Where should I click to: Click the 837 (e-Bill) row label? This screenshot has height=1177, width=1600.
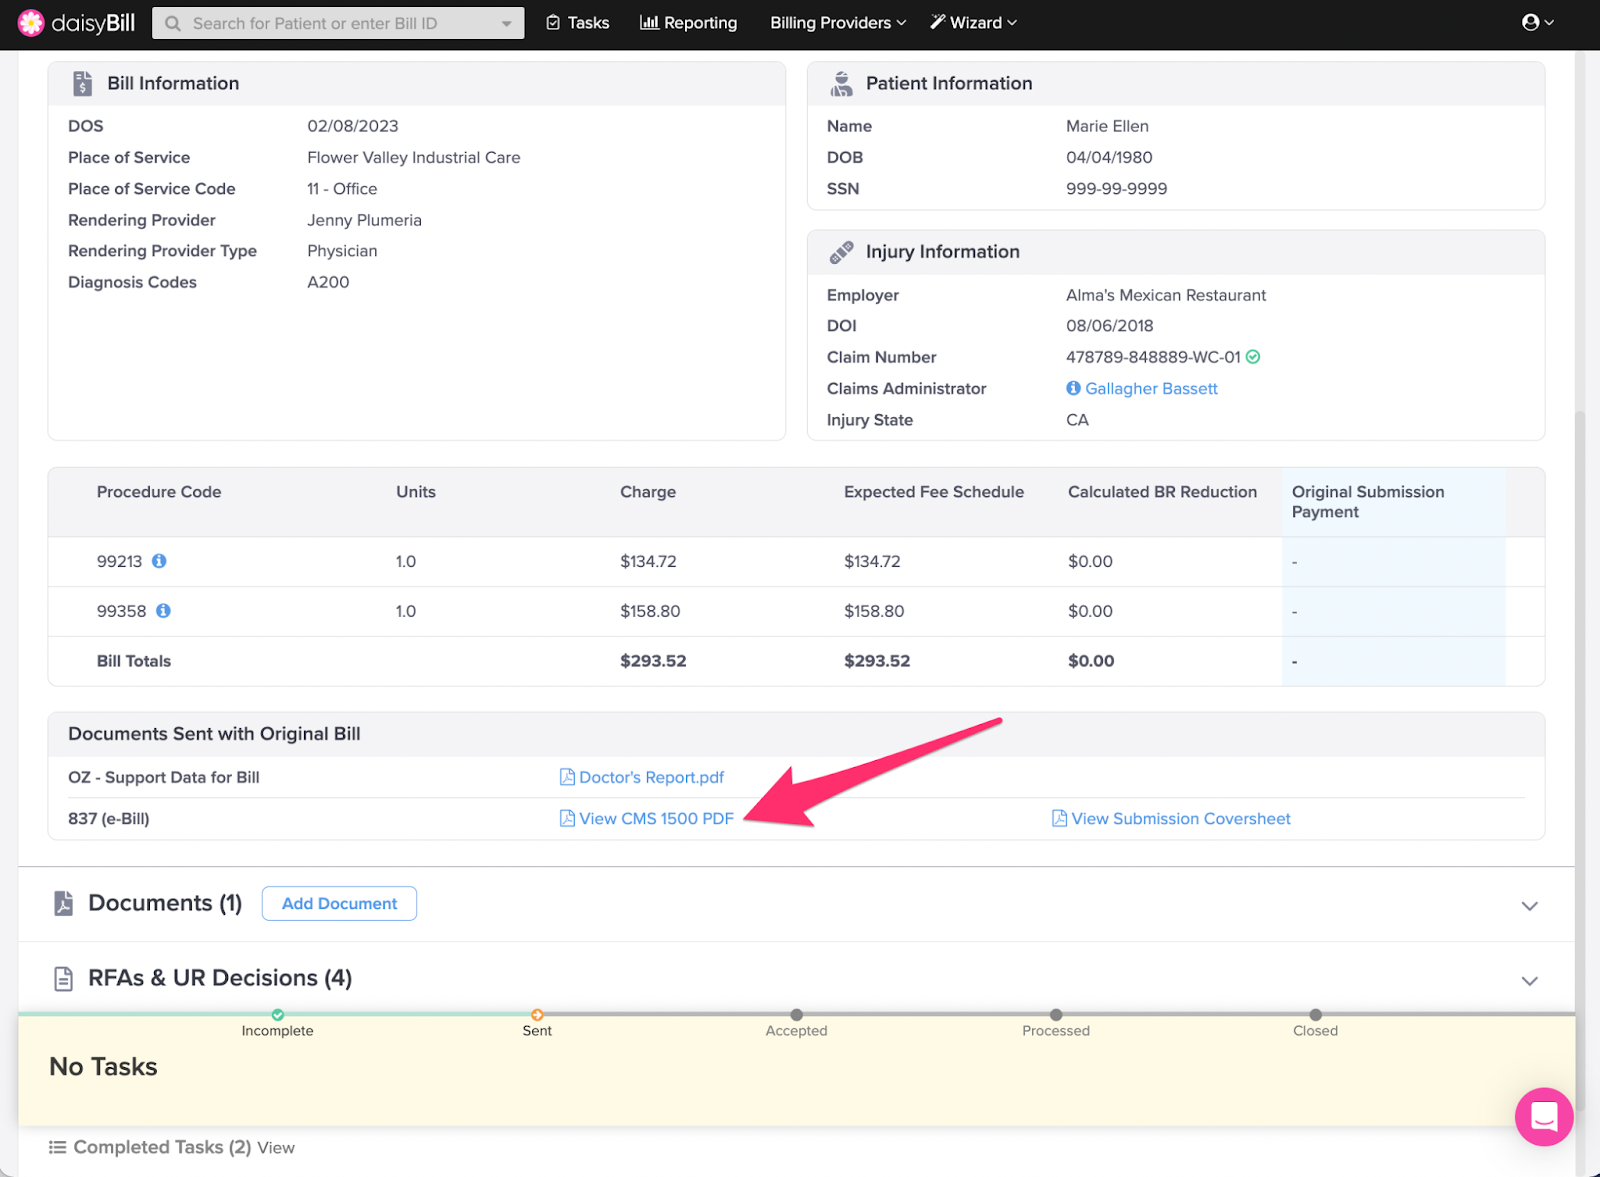tap(109, 818)
